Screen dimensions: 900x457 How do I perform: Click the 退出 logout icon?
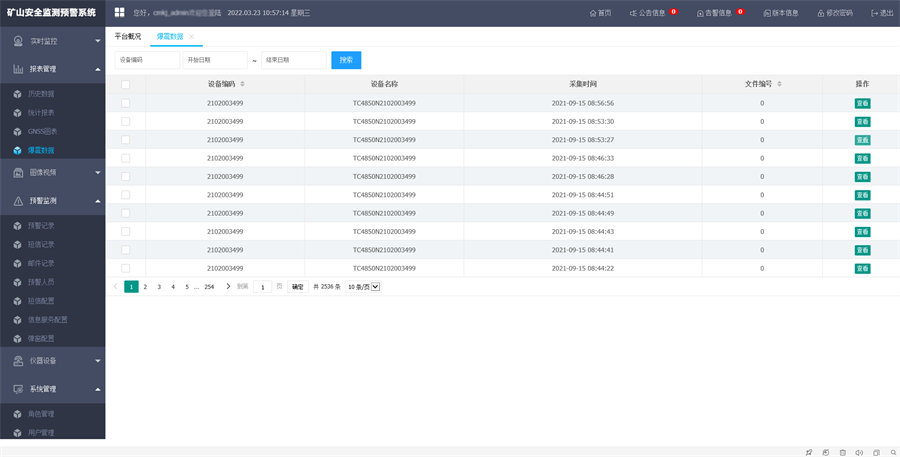click(x=875, y=13)
